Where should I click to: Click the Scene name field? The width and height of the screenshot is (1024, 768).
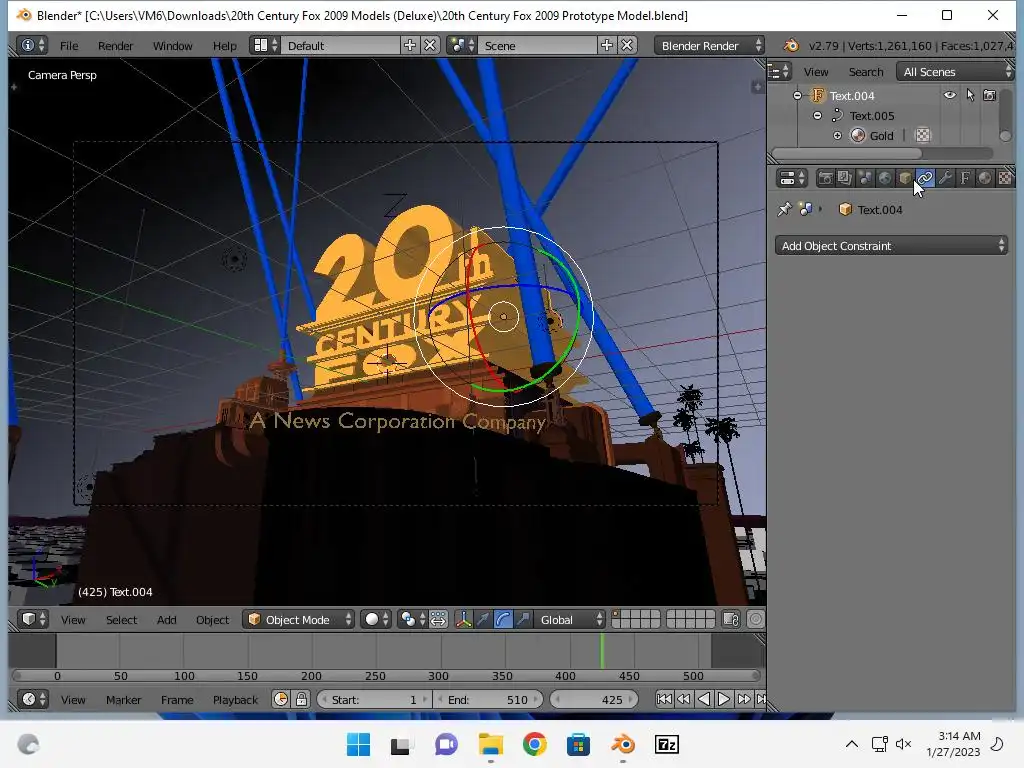(x=537, y=45)
